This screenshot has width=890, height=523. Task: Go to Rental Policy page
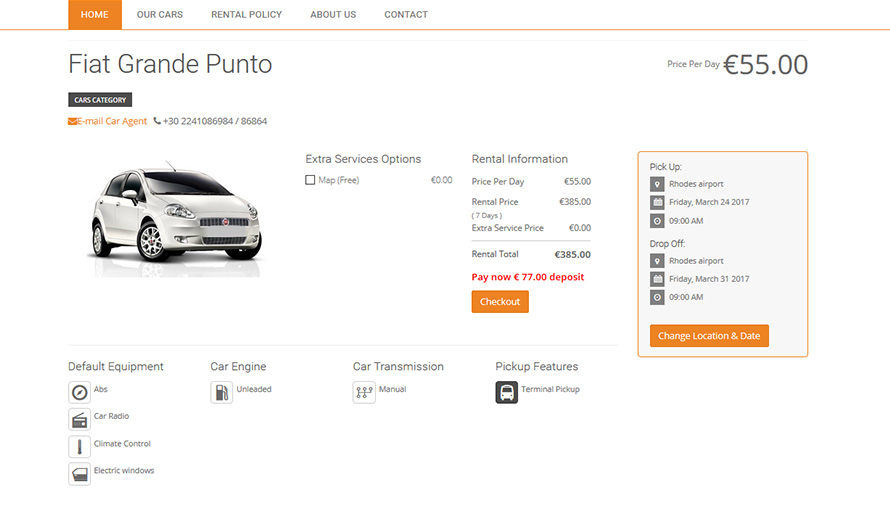tap(246, 14)
